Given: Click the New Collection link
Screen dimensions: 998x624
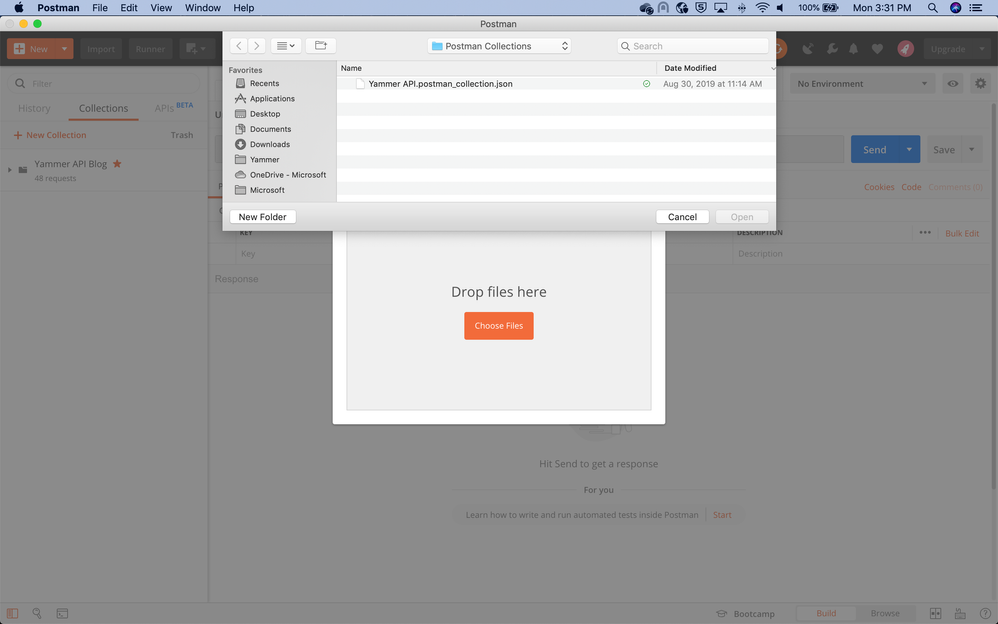Looking at the screenshot, I should click(50, 135).
